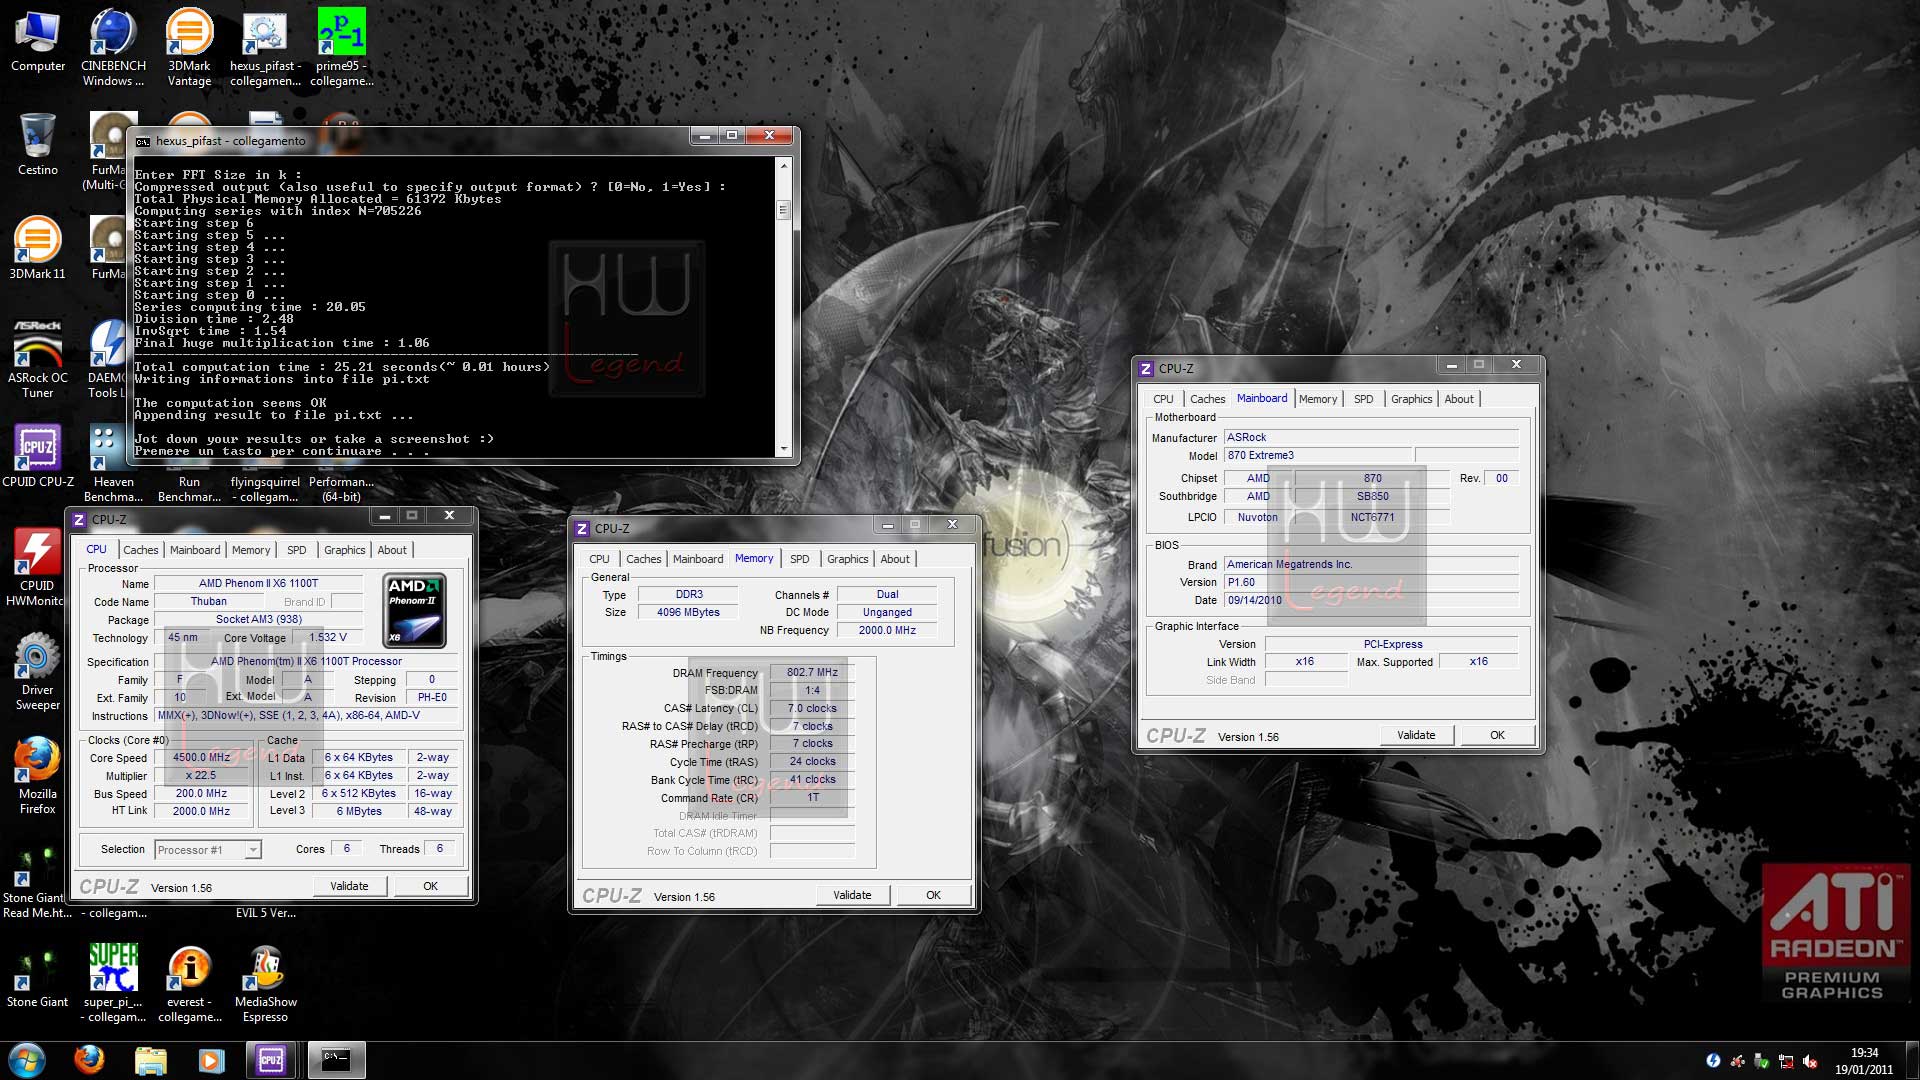Launch 3DMark Vantage desktop shortcut
The height and width of the screenshot is (1080, 1920).
pyautogui.click(x=189, y=48)
